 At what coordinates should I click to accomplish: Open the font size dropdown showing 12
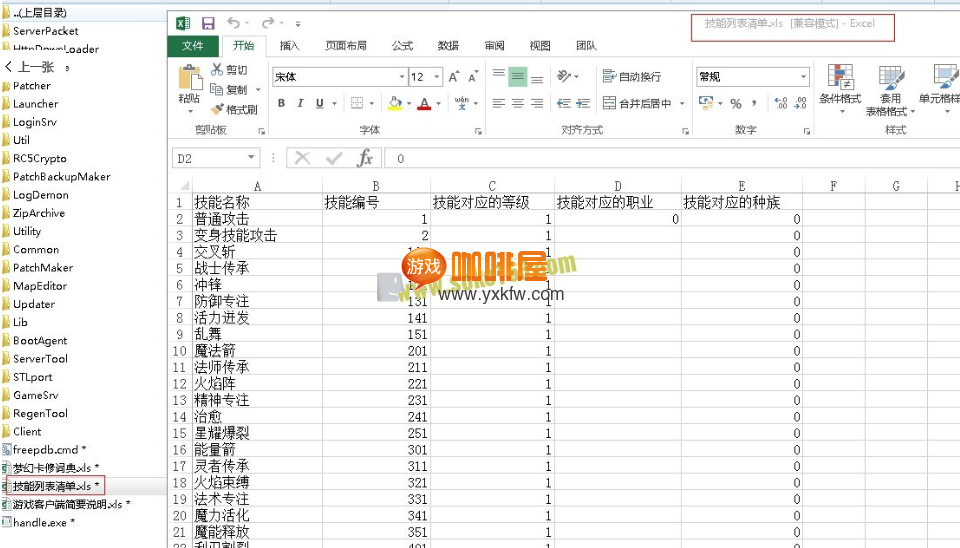tap(438, 77)
